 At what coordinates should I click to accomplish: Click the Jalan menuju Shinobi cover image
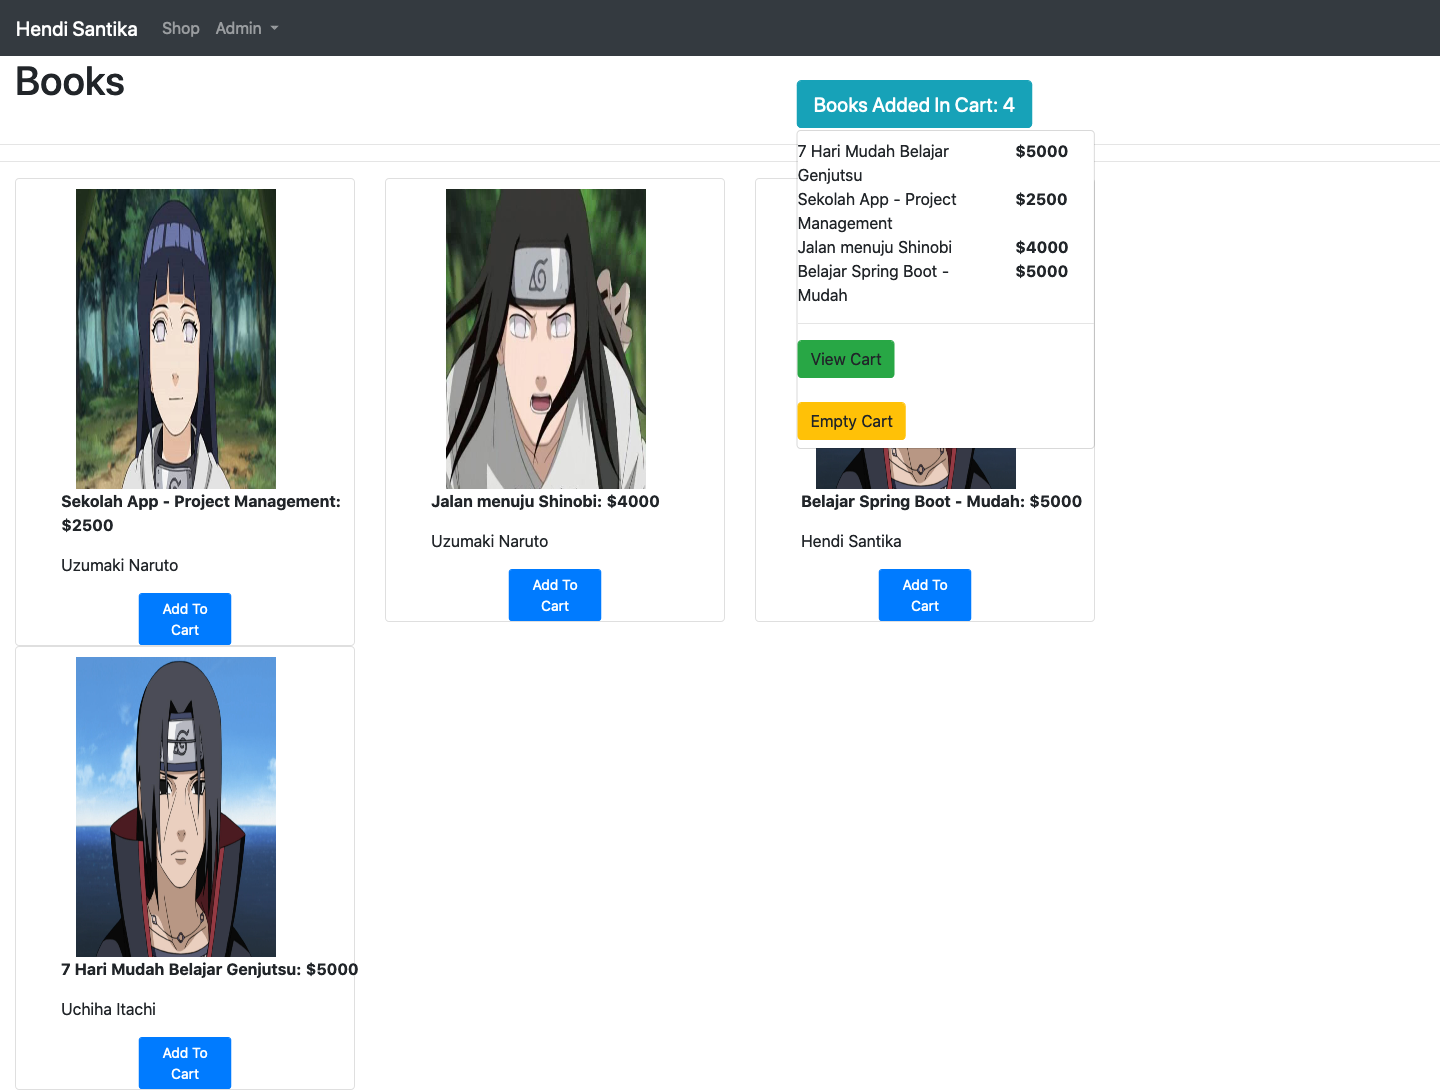[546, 339]
